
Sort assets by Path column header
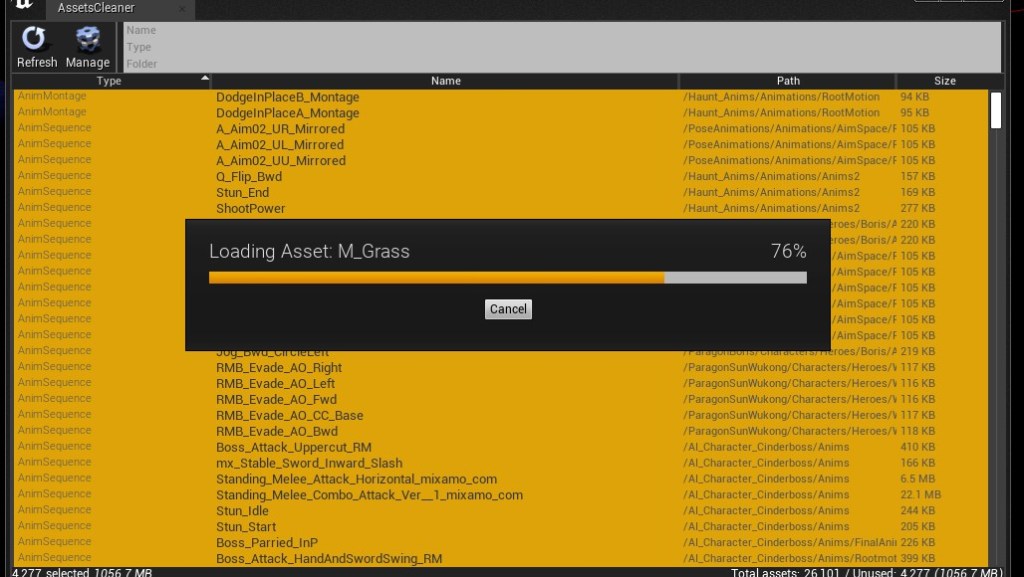[x=787, y=81]
